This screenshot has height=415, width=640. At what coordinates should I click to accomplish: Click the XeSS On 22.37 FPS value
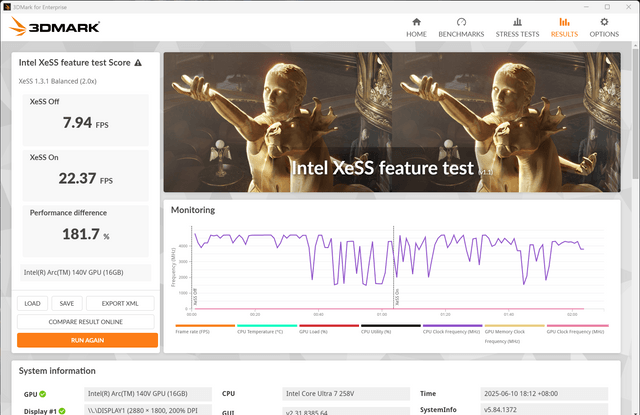point(85,178)
